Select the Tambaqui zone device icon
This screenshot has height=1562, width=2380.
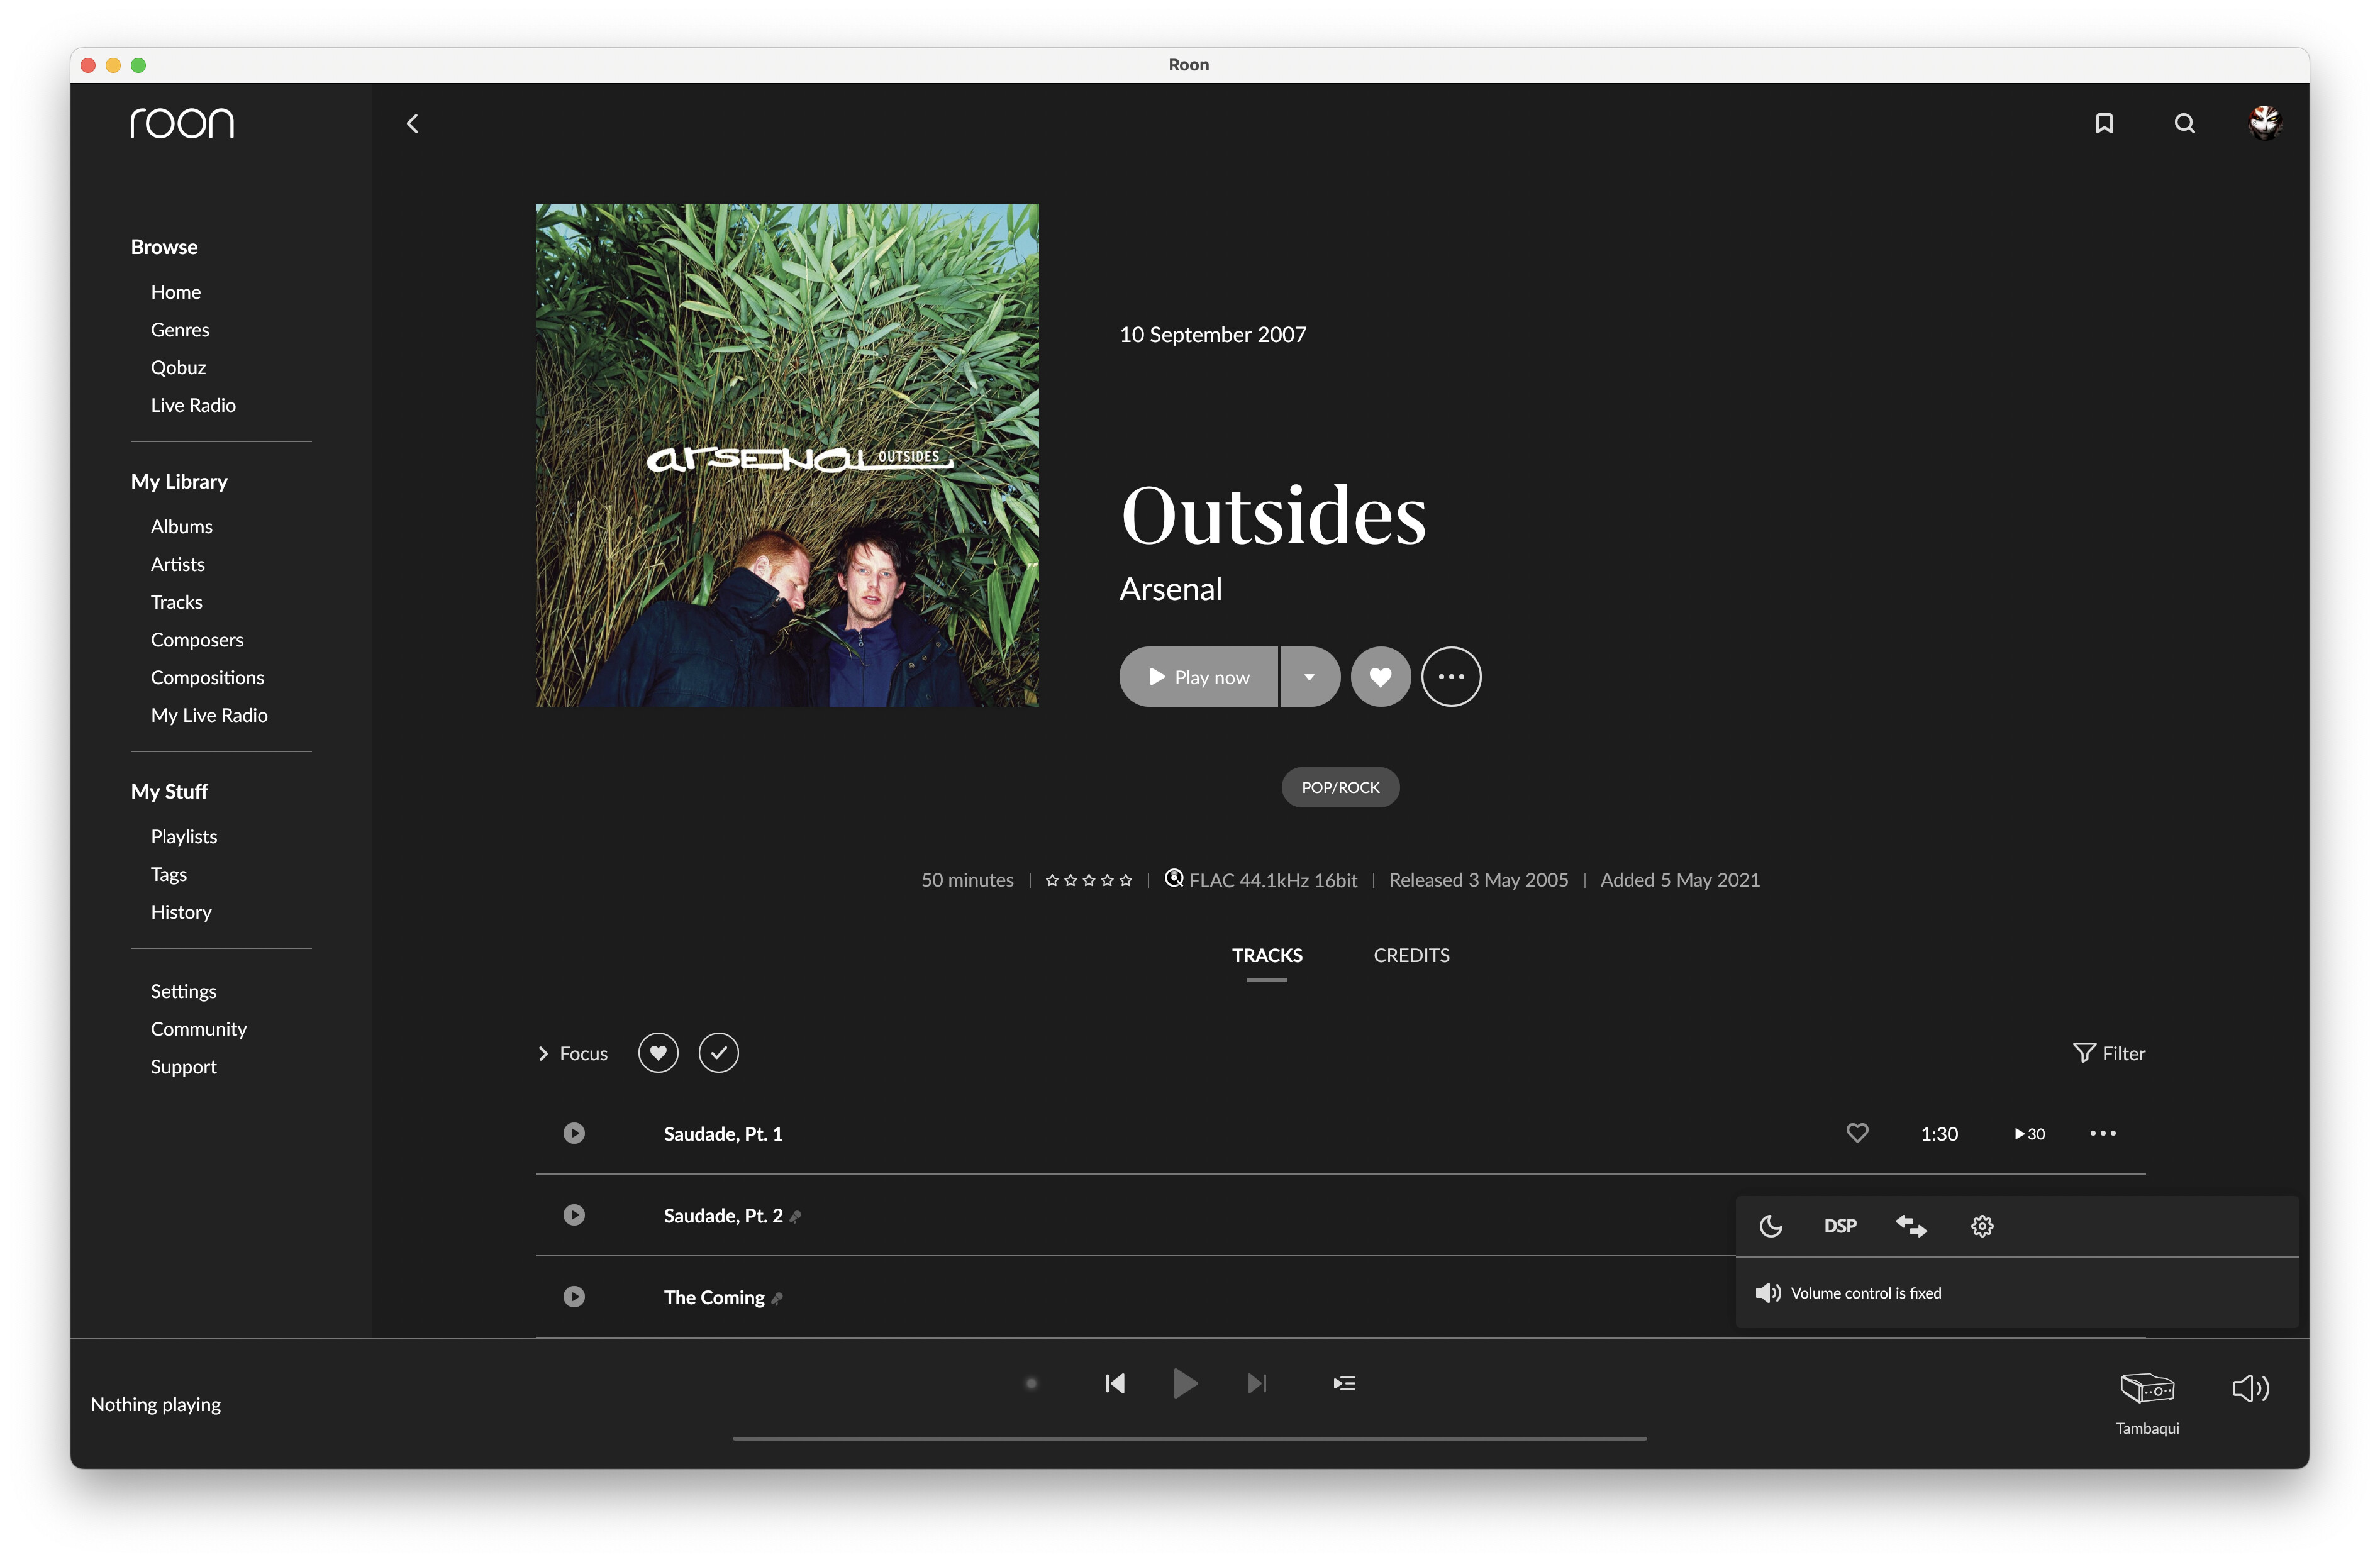point(2147,1388)
